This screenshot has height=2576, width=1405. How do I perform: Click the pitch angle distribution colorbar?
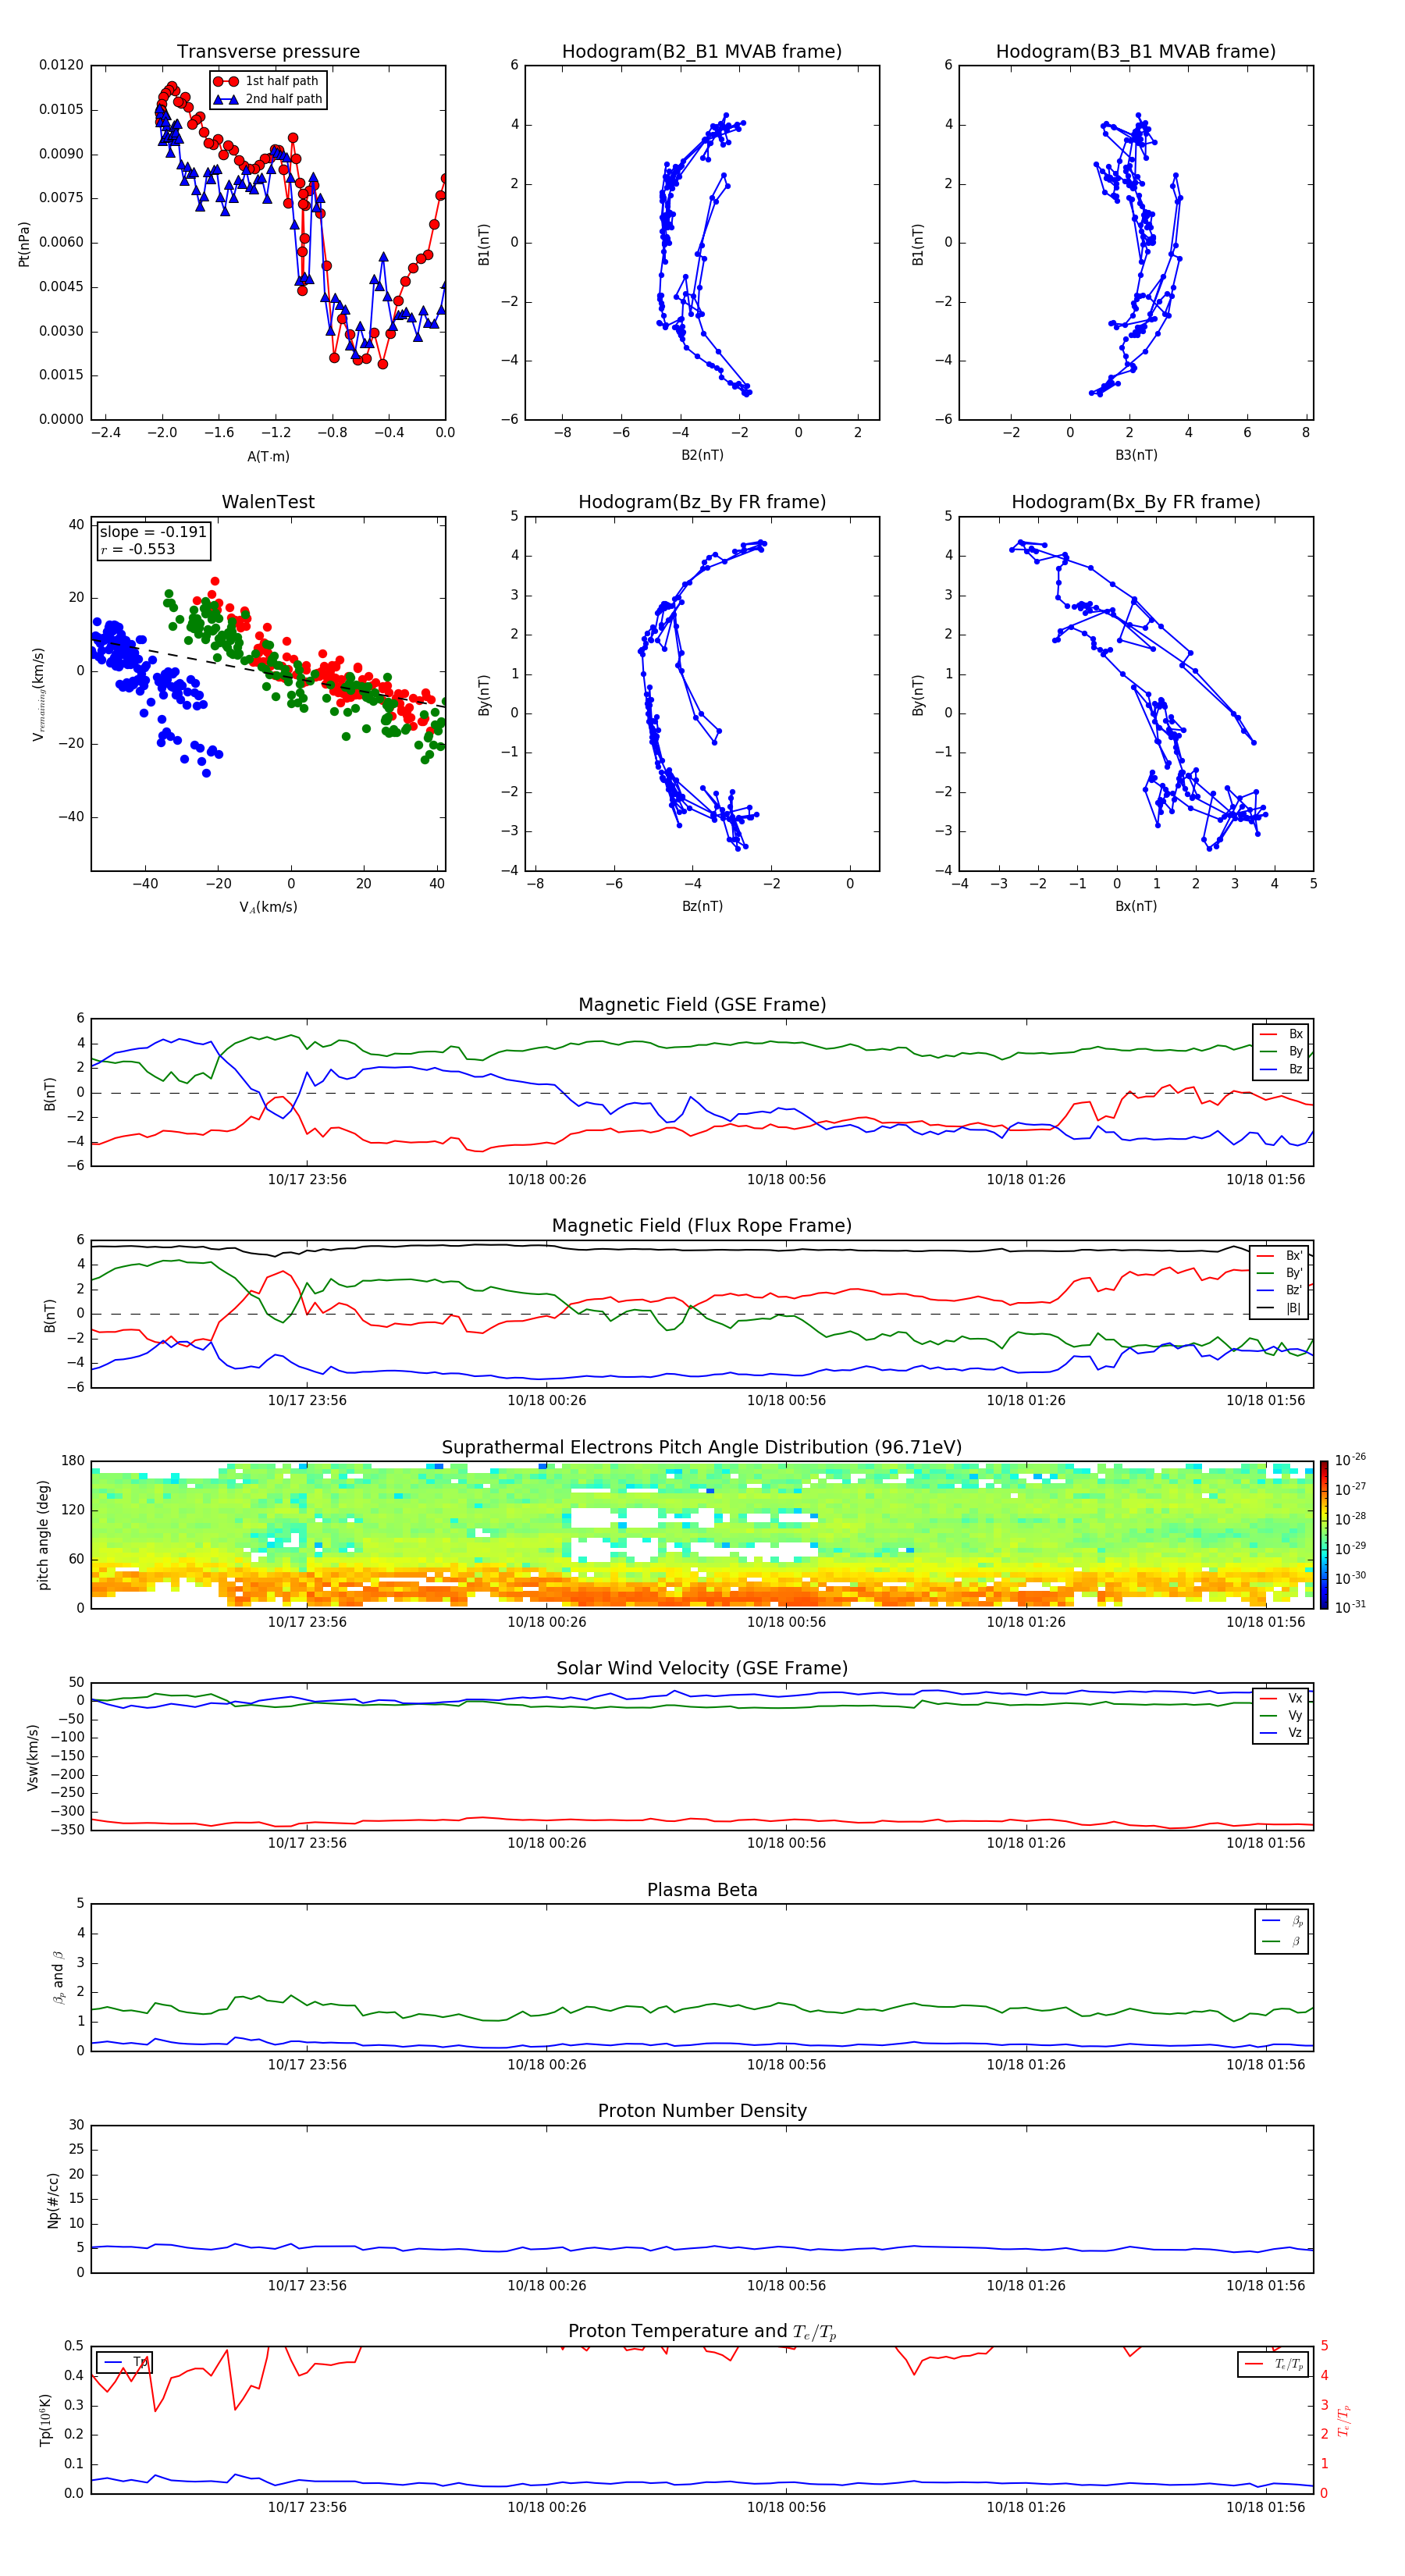(x=1324, y=1535)
